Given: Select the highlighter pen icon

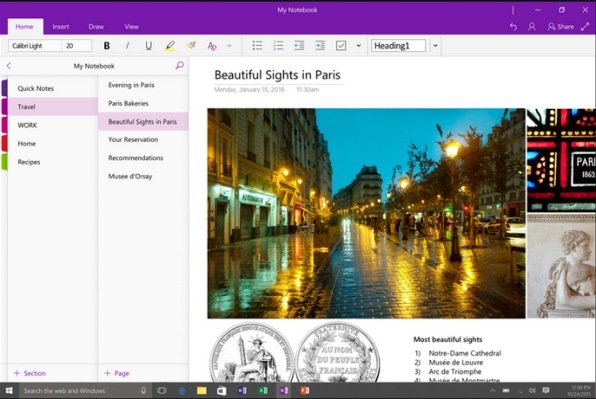Looking at the screenshot, I should tap(170, 46).
